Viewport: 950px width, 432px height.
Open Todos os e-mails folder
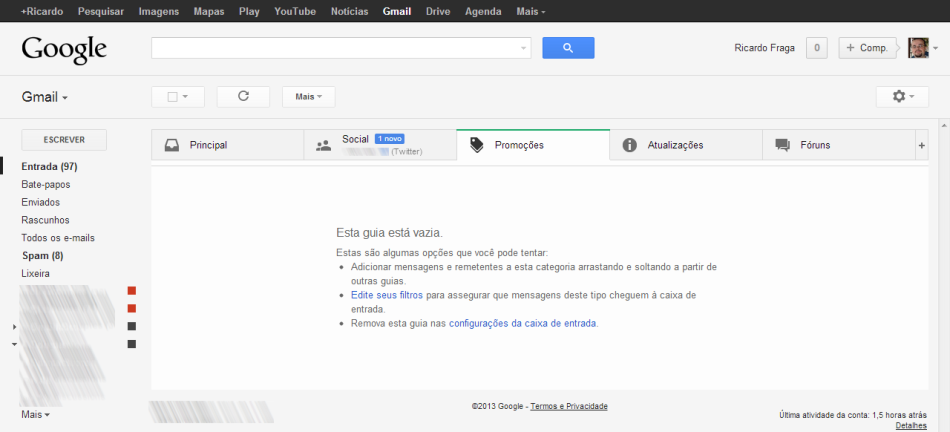(58, 238)
